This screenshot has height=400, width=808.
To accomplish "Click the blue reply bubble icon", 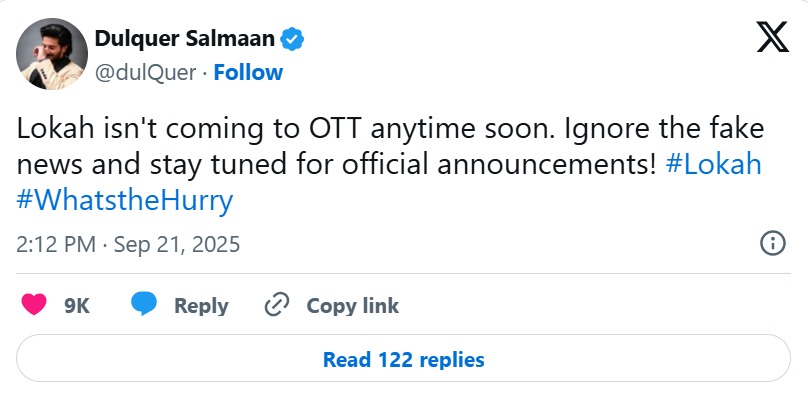I will (145, 305).
